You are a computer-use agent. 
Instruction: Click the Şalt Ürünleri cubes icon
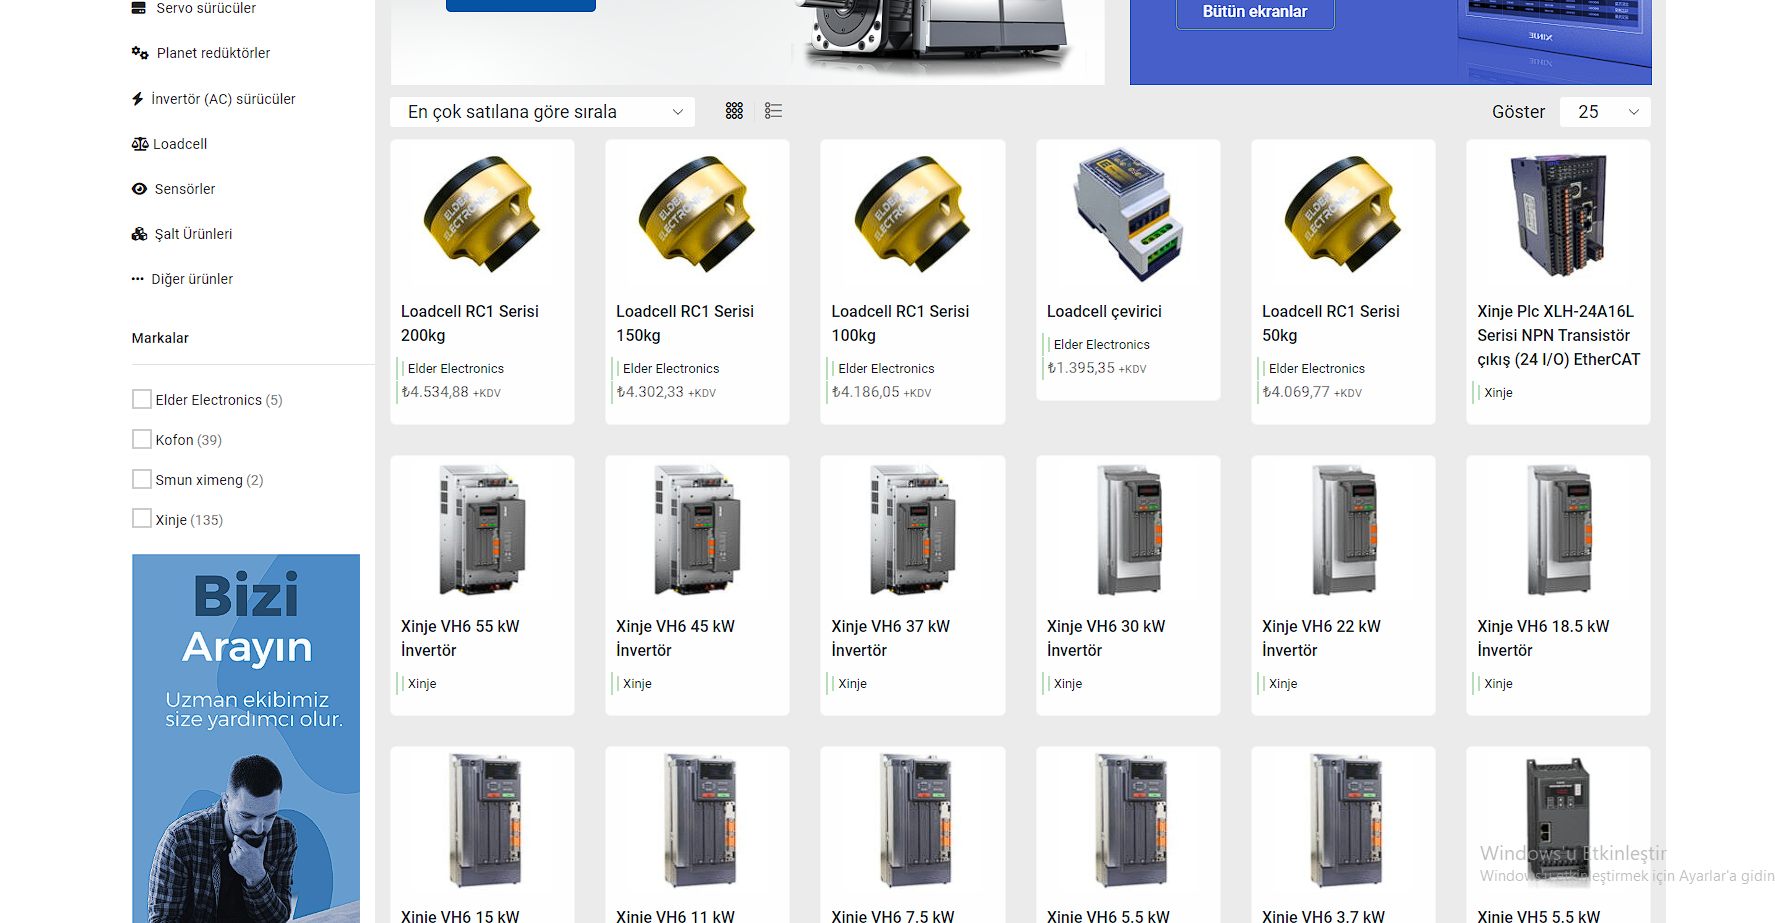(140, 234)
